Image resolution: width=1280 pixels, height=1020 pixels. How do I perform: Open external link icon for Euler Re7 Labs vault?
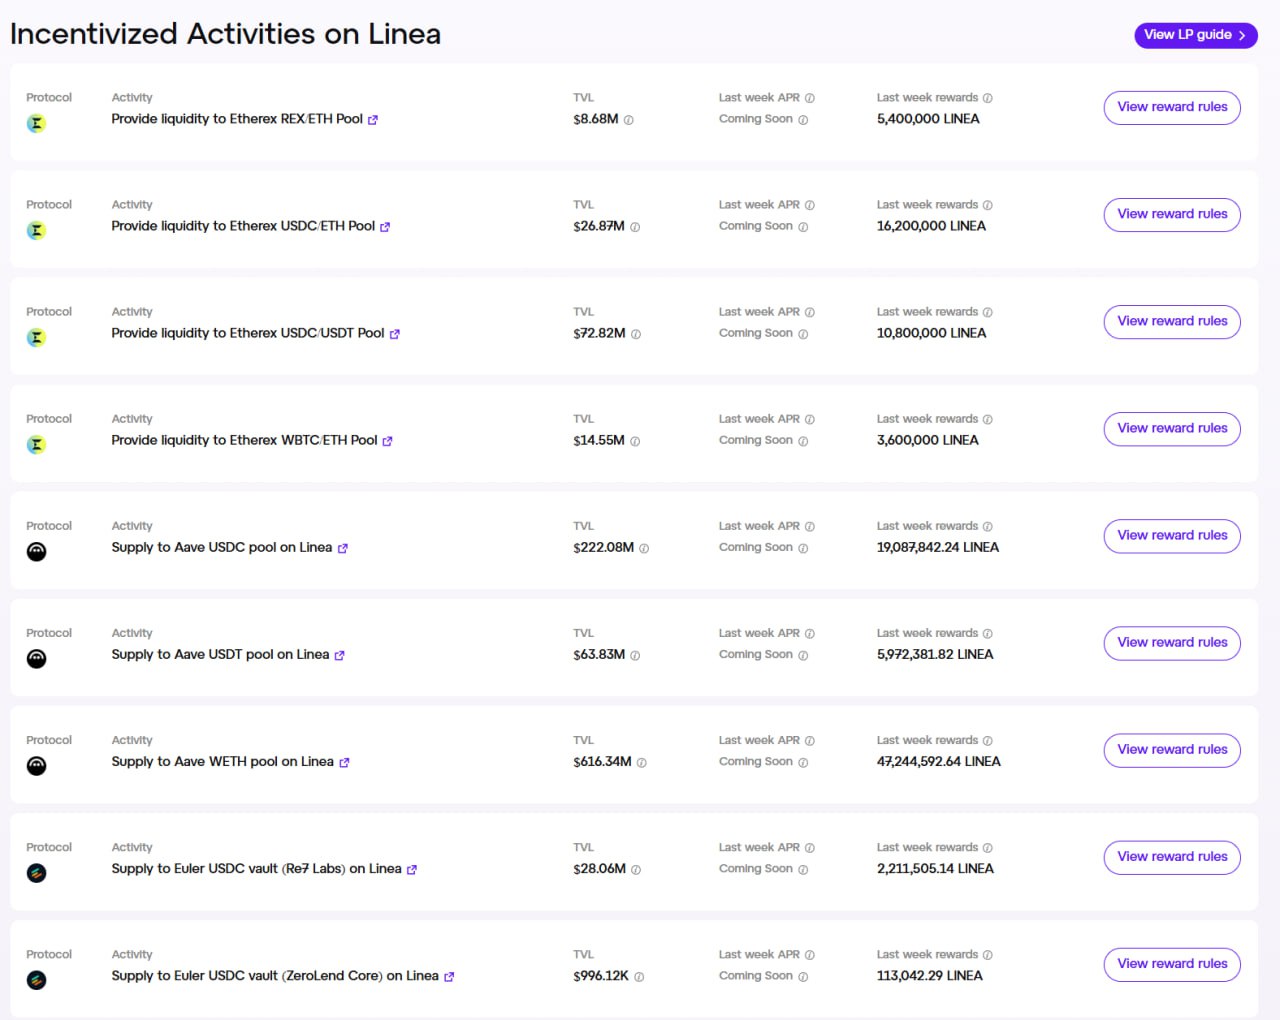[411, 870]
